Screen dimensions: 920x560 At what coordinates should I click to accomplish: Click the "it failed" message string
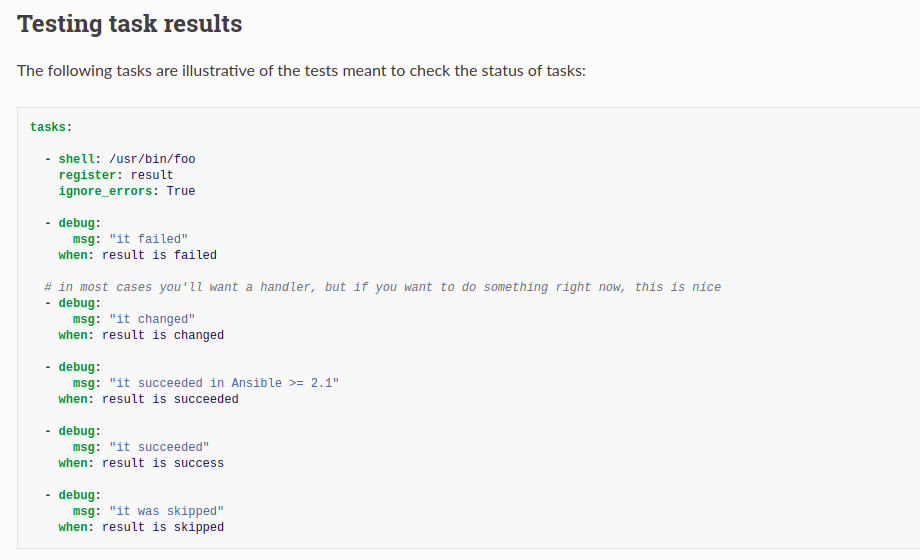148,239
